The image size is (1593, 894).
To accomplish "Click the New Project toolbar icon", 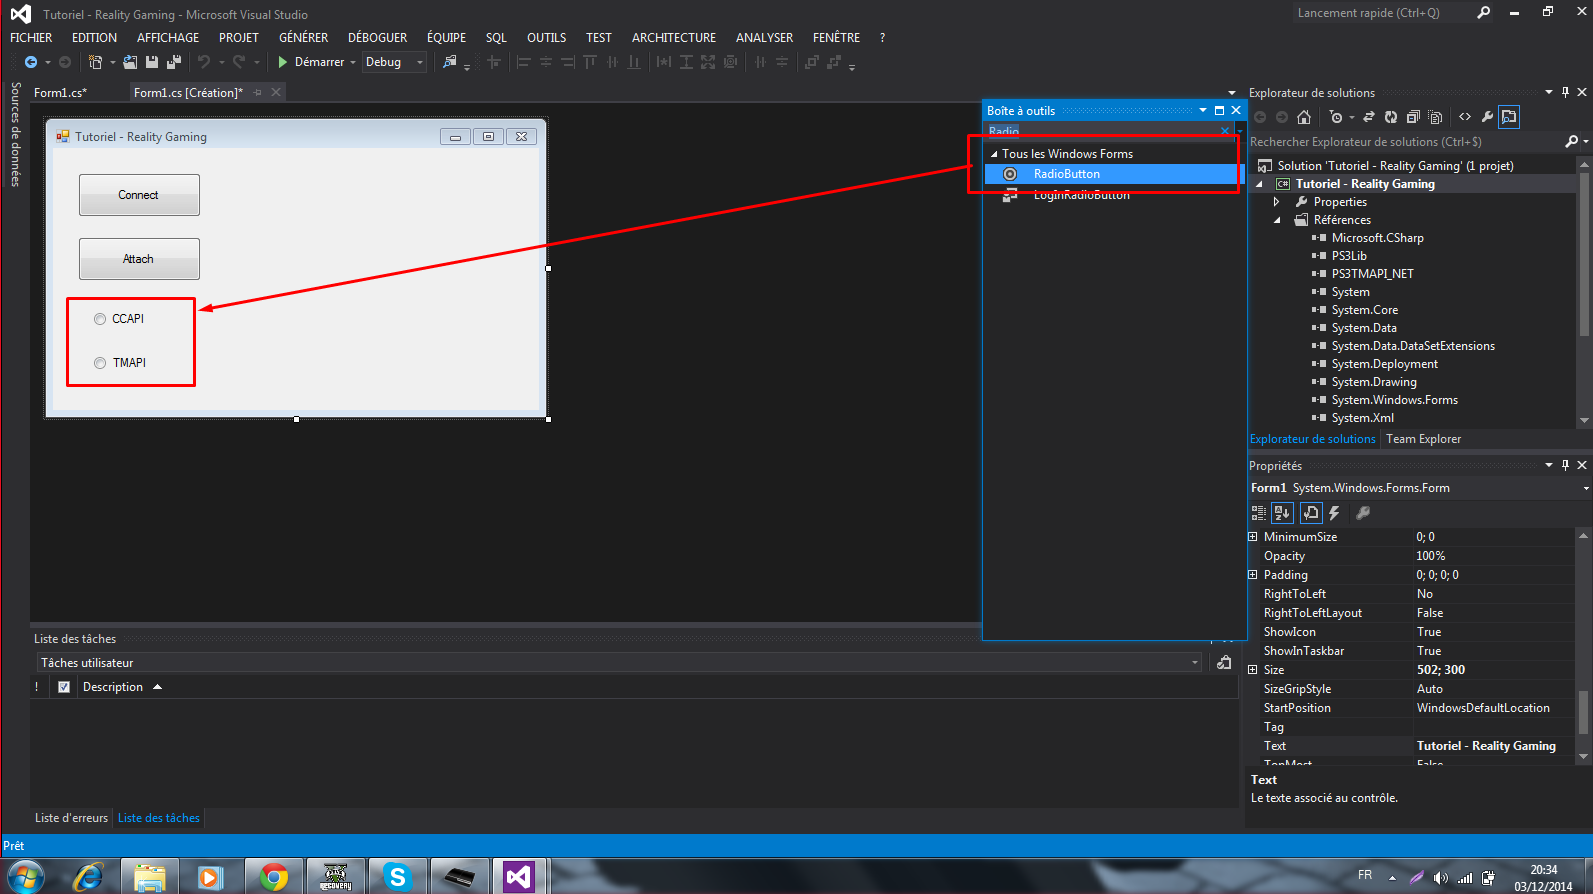I will coord(95,62).
